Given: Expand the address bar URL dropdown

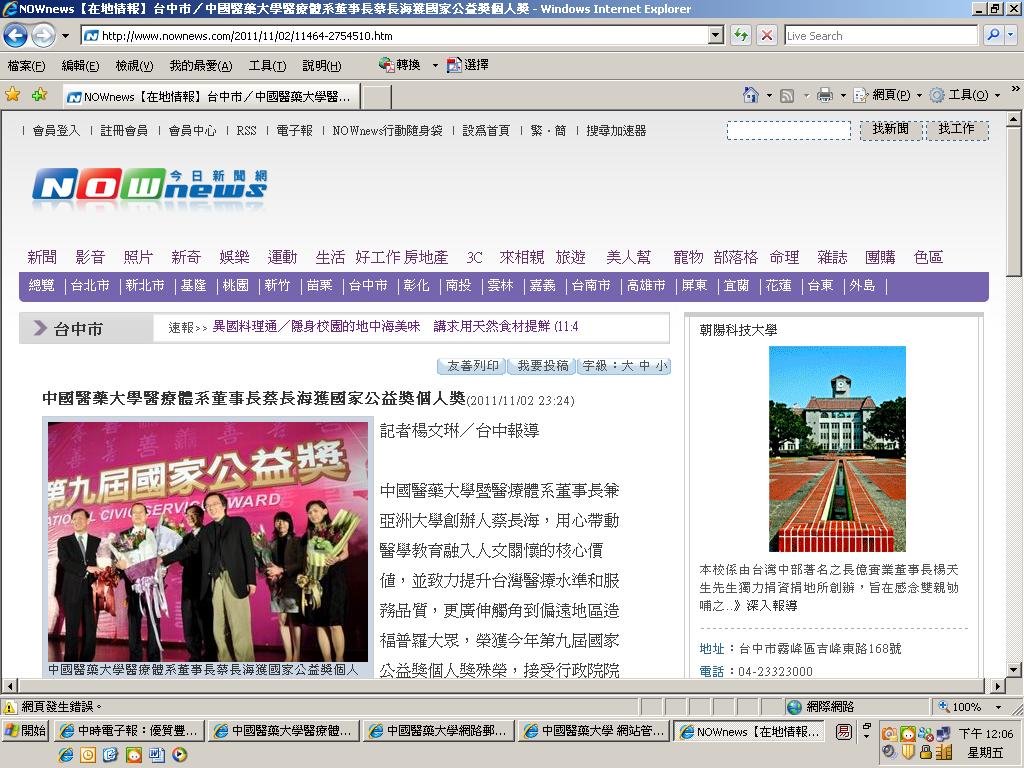Looking at the screenshot, I should (716, 35).
